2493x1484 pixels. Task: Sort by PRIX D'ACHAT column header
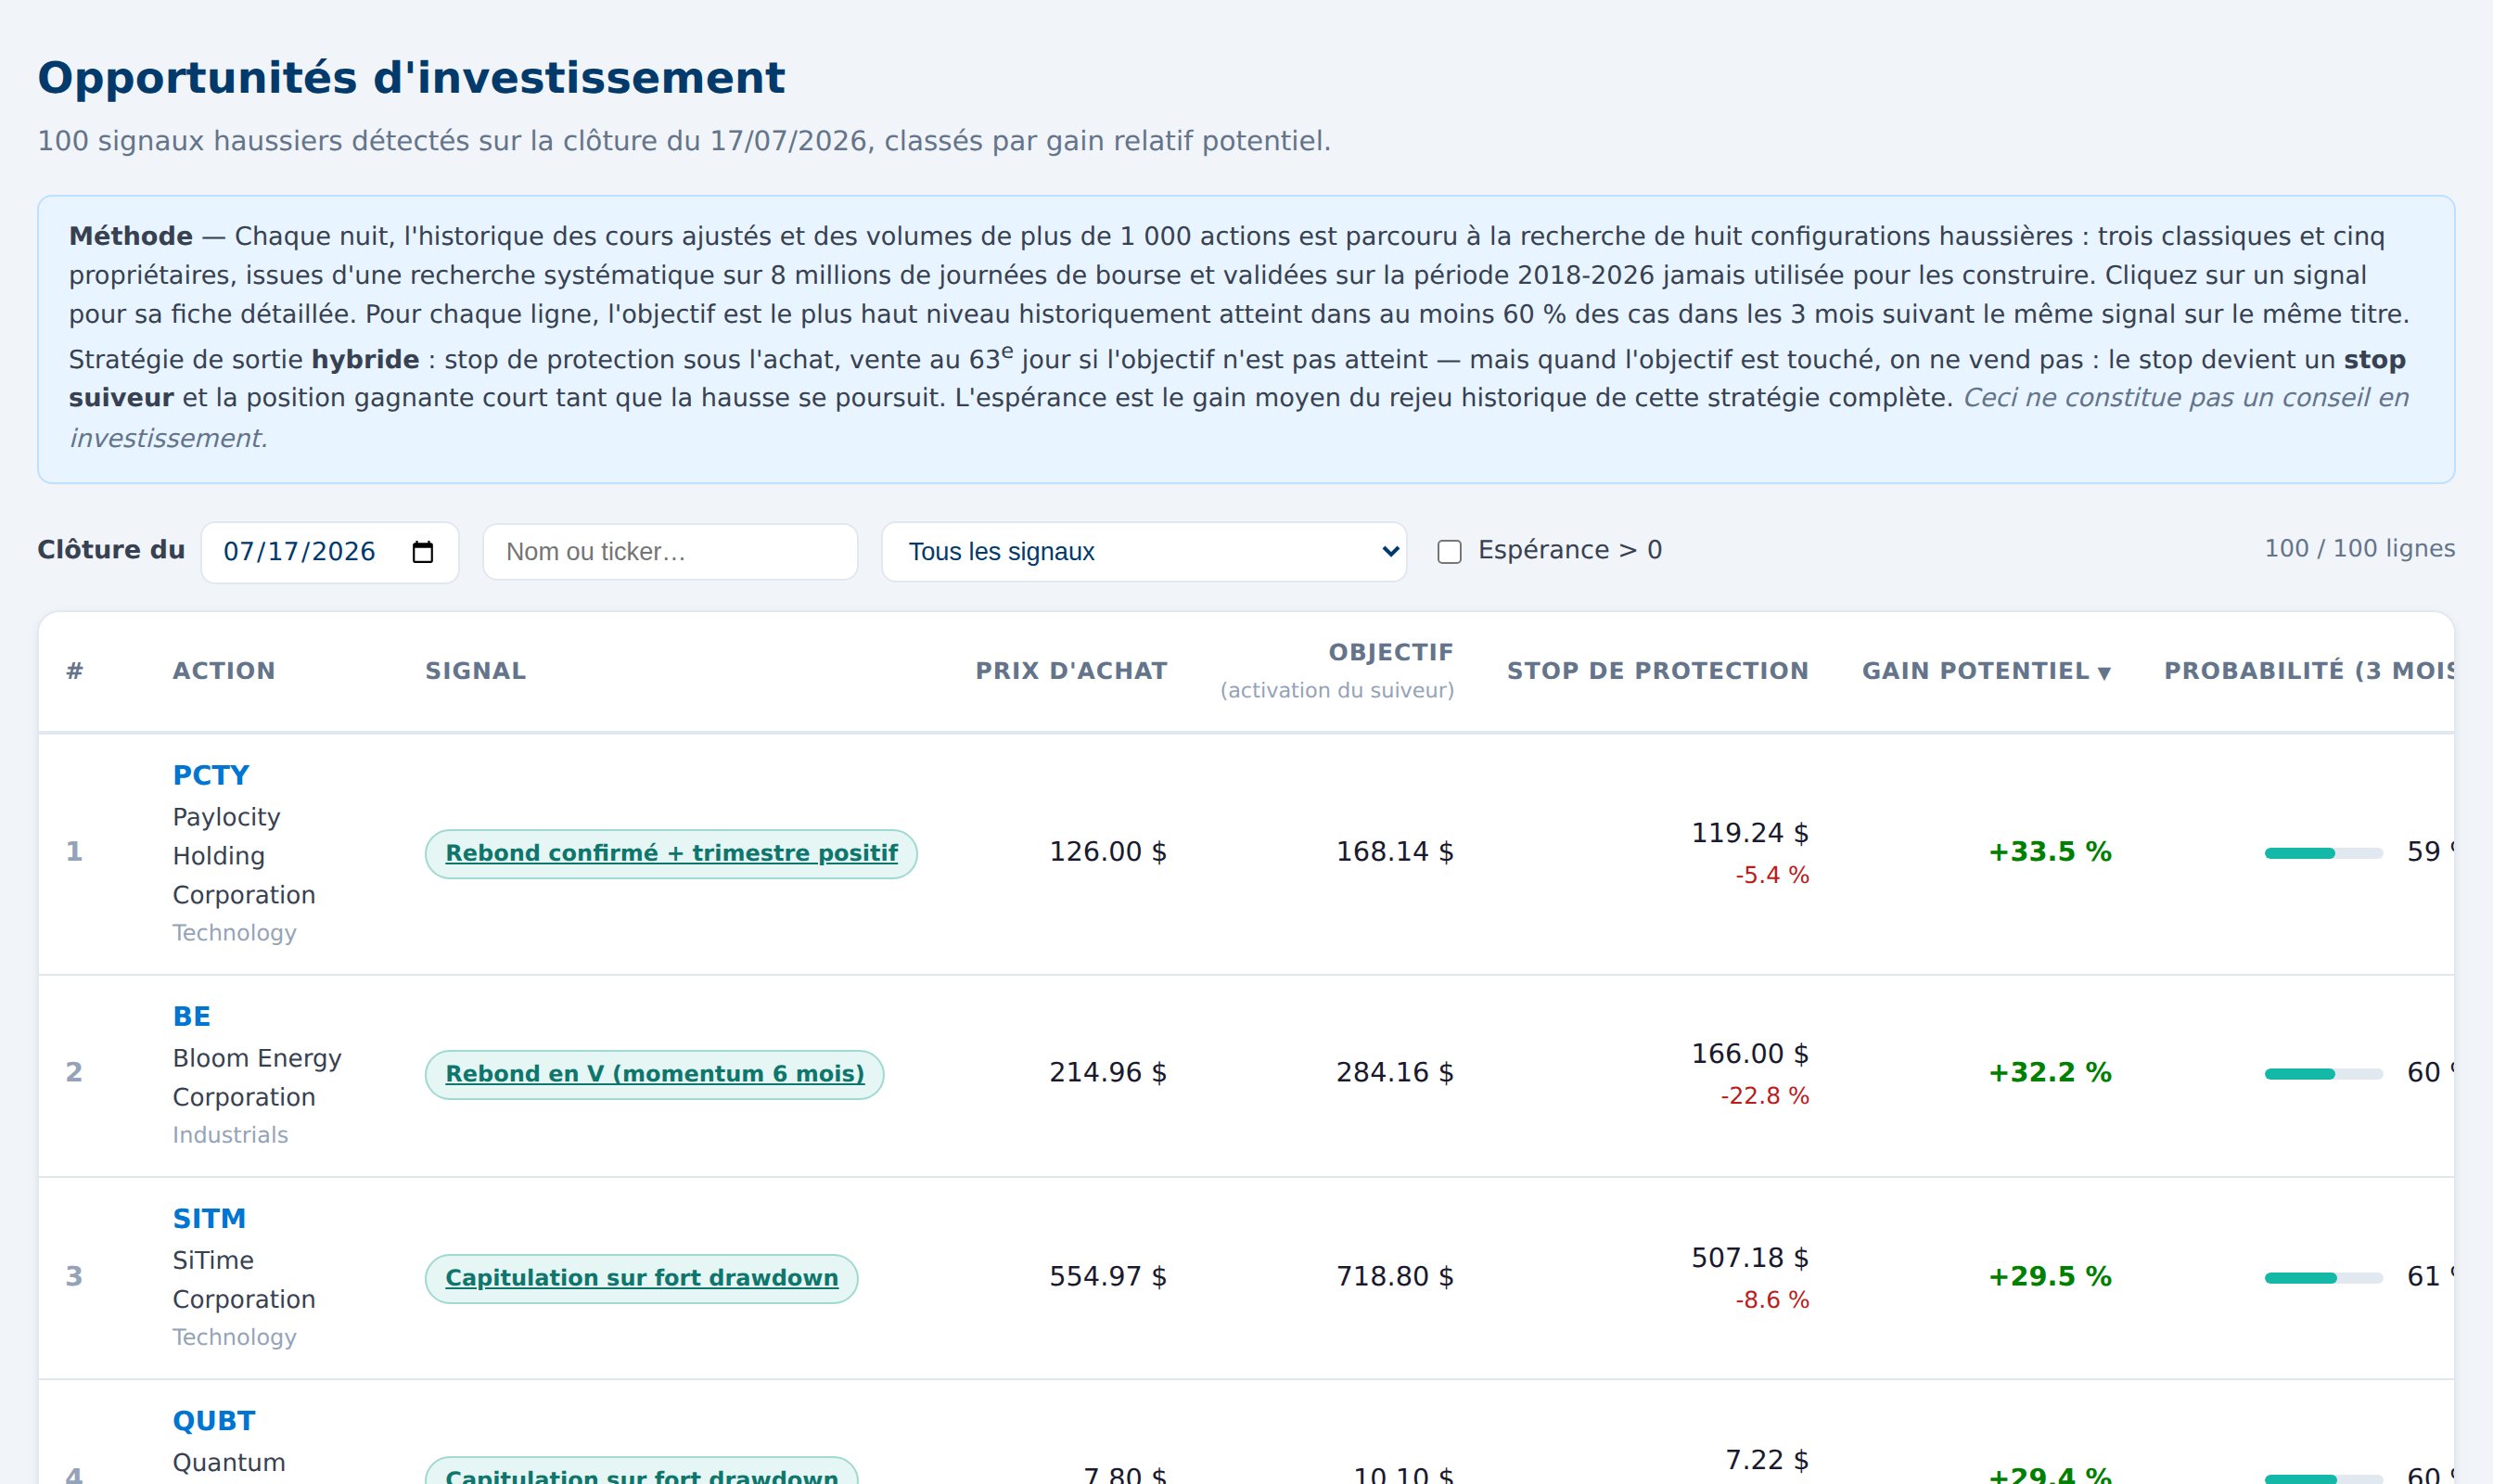coord(1071,671)
